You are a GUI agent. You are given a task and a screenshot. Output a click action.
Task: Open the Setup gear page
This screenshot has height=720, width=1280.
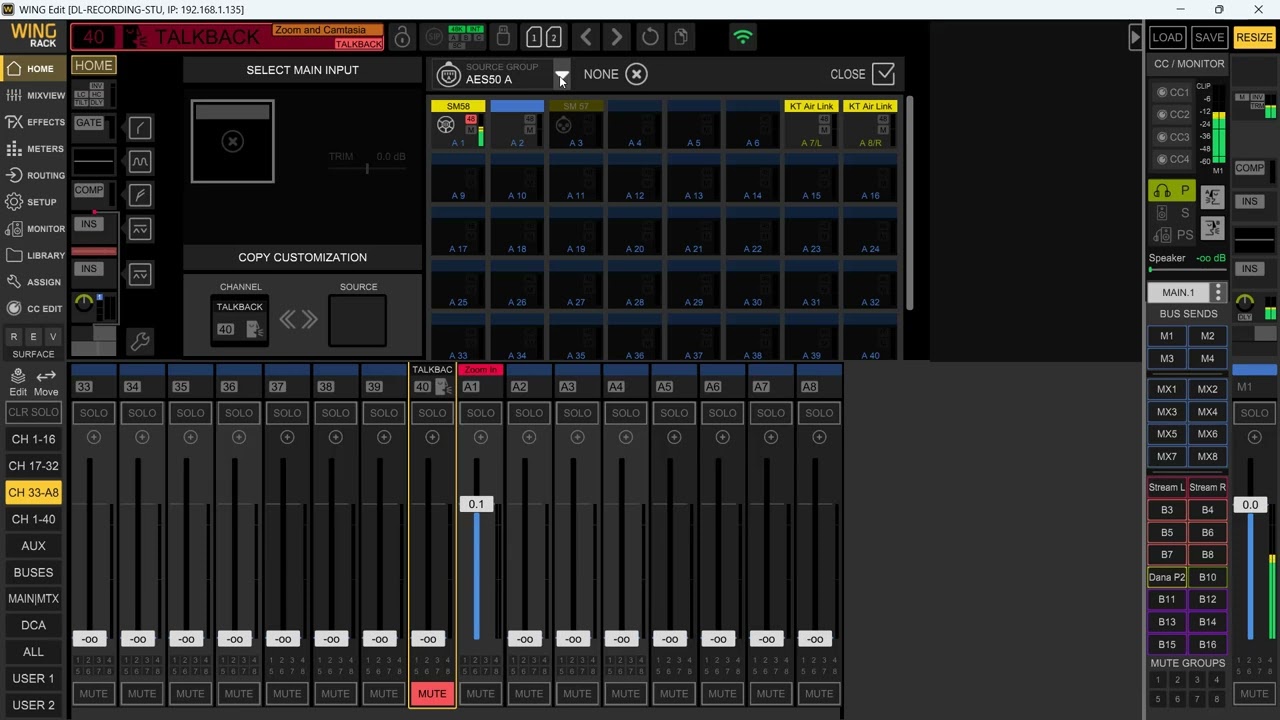point(34,202)
